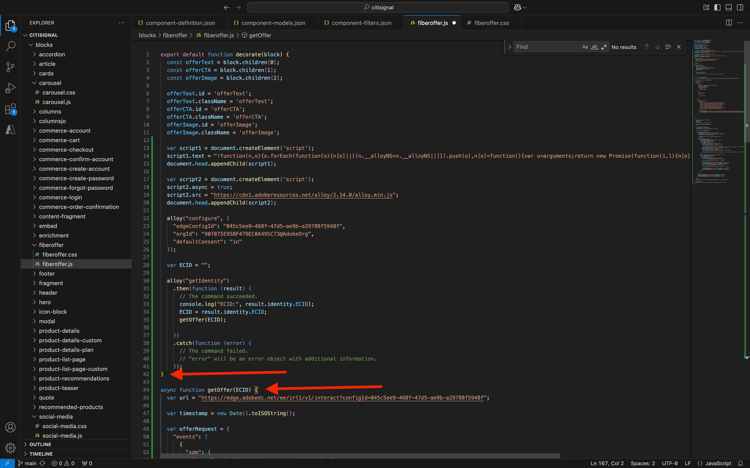This screenshot has height=468, width=750.
Task: Open the Source Control view
Action: [11, 67]
